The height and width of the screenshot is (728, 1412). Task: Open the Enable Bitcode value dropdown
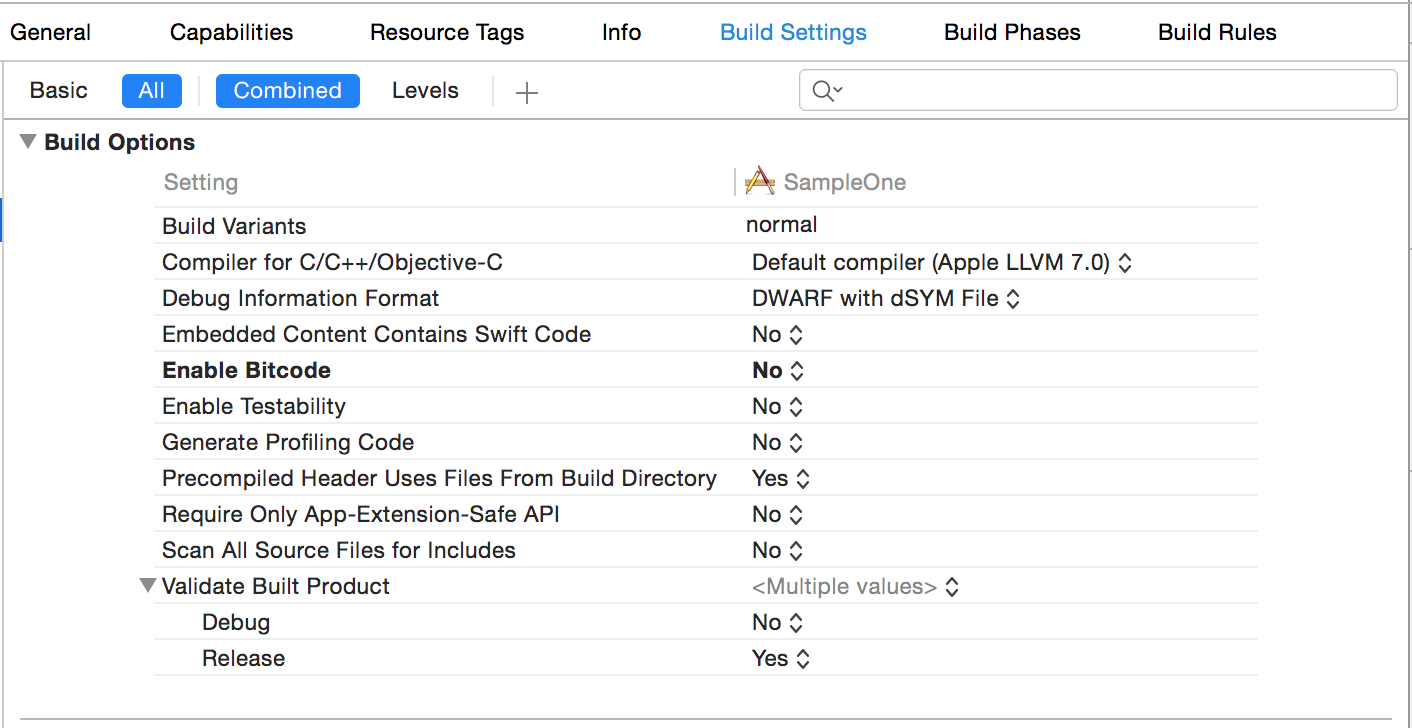coord(778,371)
